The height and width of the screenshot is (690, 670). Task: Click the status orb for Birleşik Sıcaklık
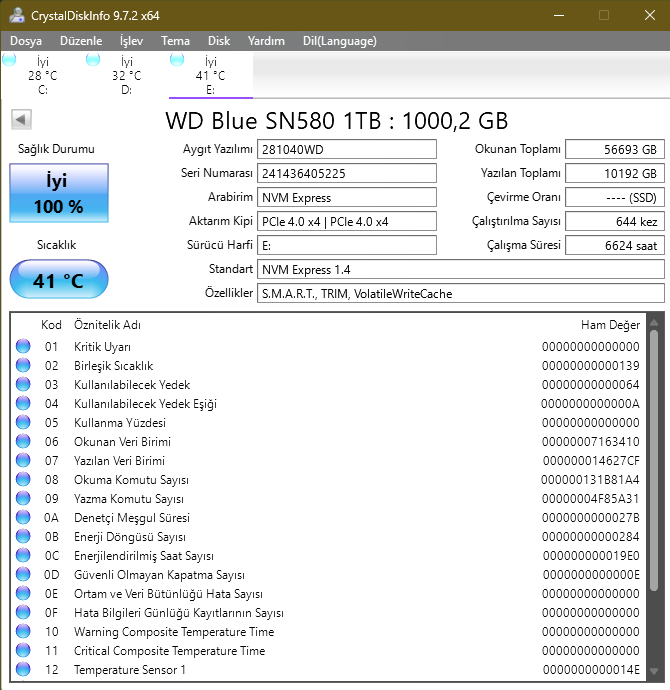point(23,365)
